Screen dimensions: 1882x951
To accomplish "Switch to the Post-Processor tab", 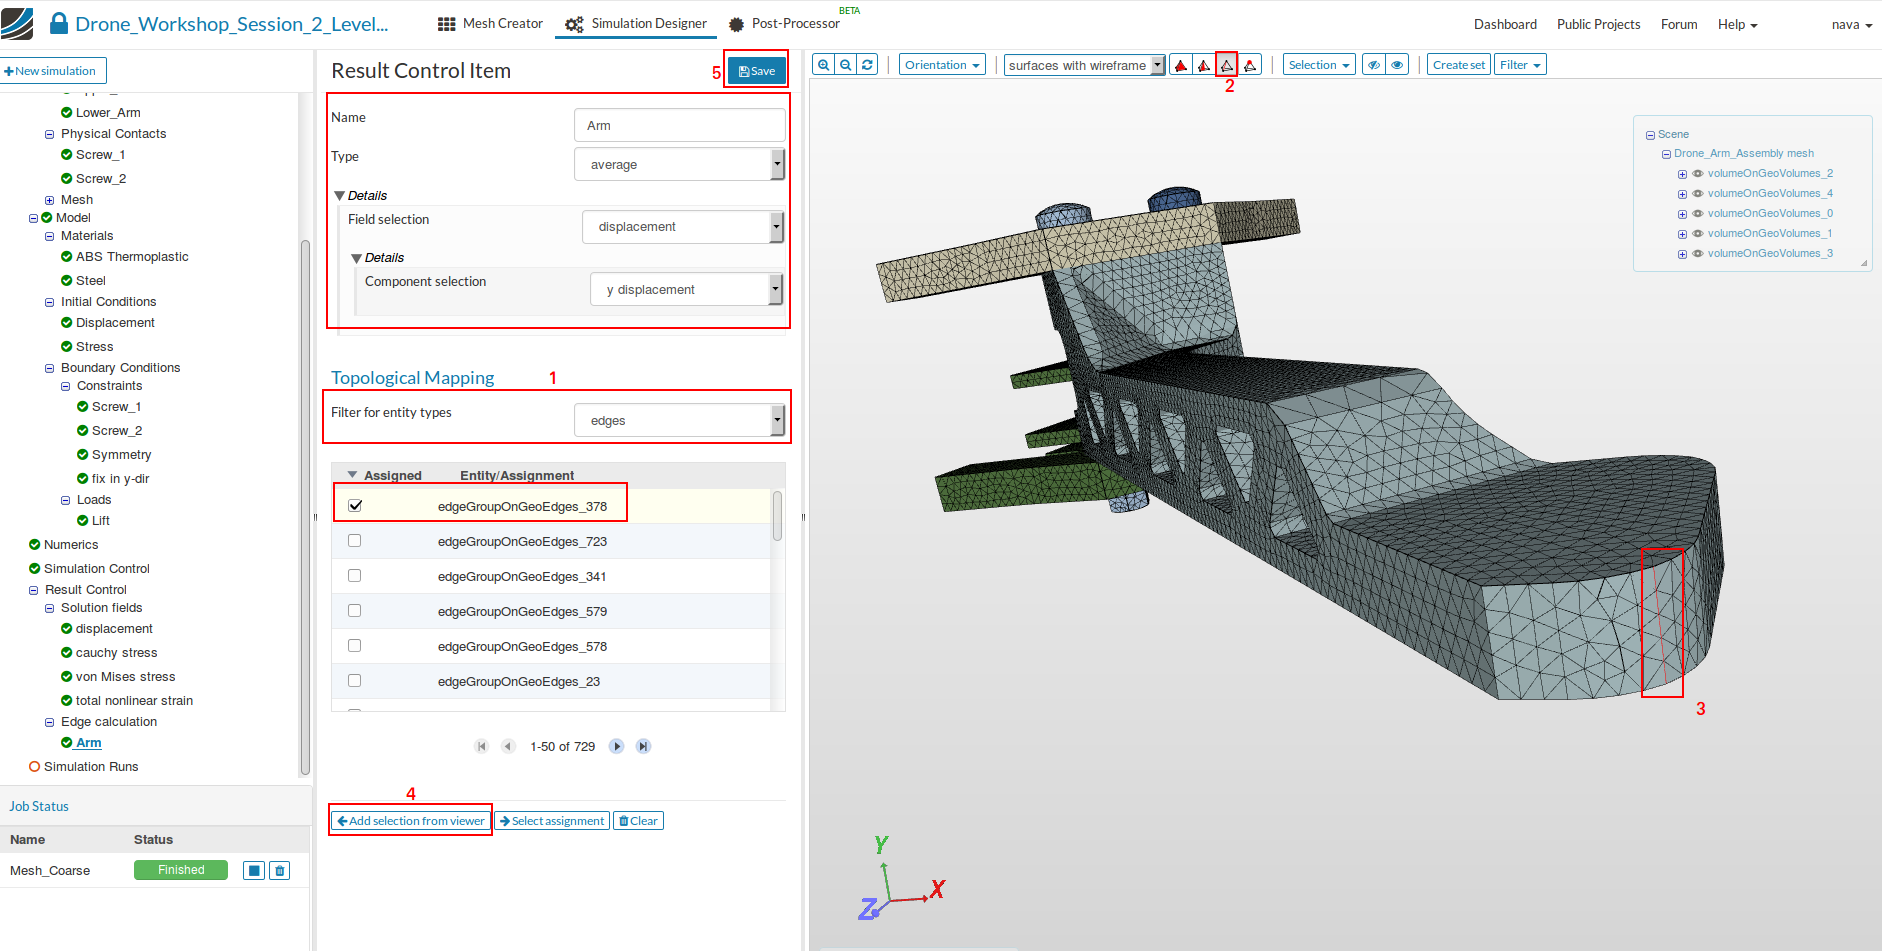I will [x=784, y=24].
